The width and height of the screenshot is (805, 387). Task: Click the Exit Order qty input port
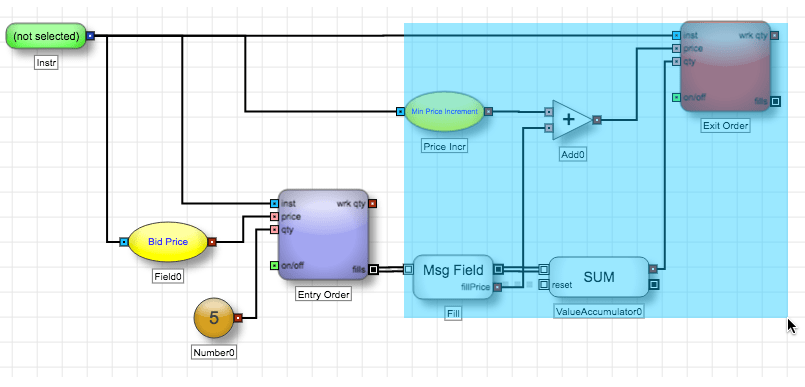pos(676,62)
